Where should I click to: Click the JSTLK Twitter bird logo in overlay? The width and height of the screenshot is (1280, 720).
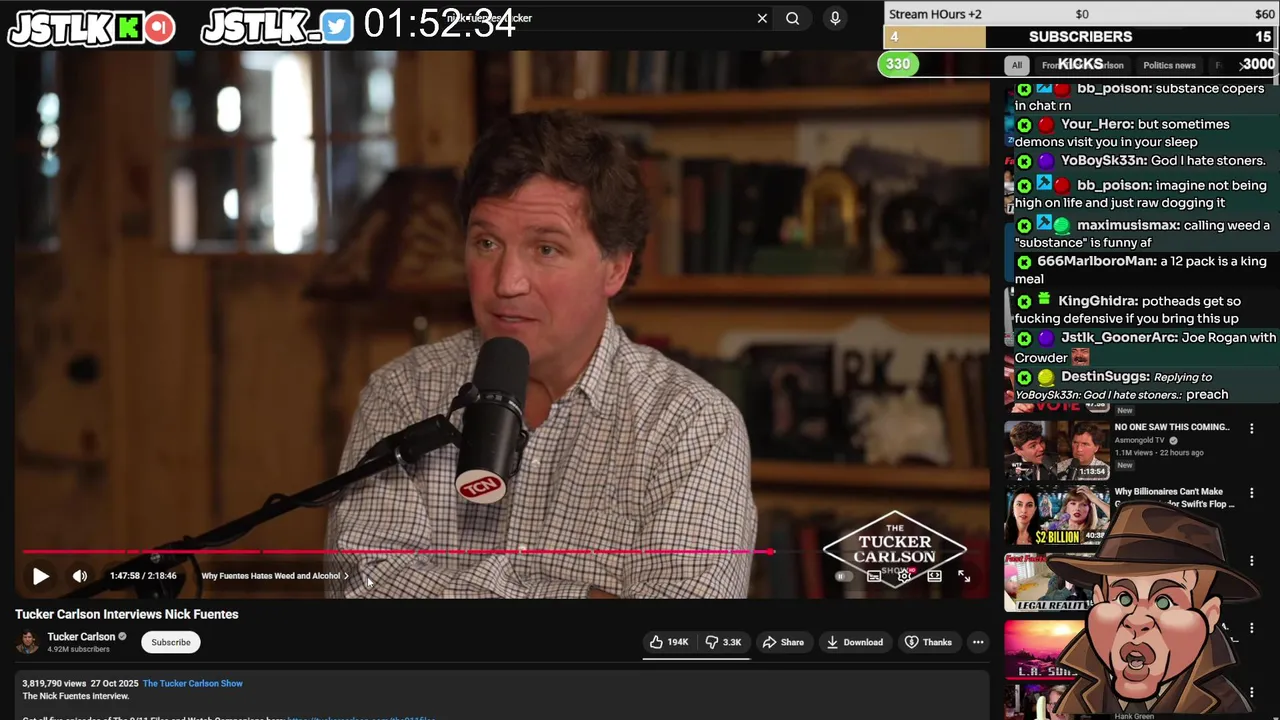click(x=277, y=27)
